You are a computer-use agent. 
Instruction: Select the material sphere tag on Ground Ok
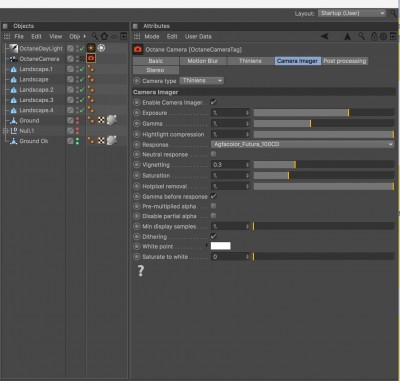112,140
